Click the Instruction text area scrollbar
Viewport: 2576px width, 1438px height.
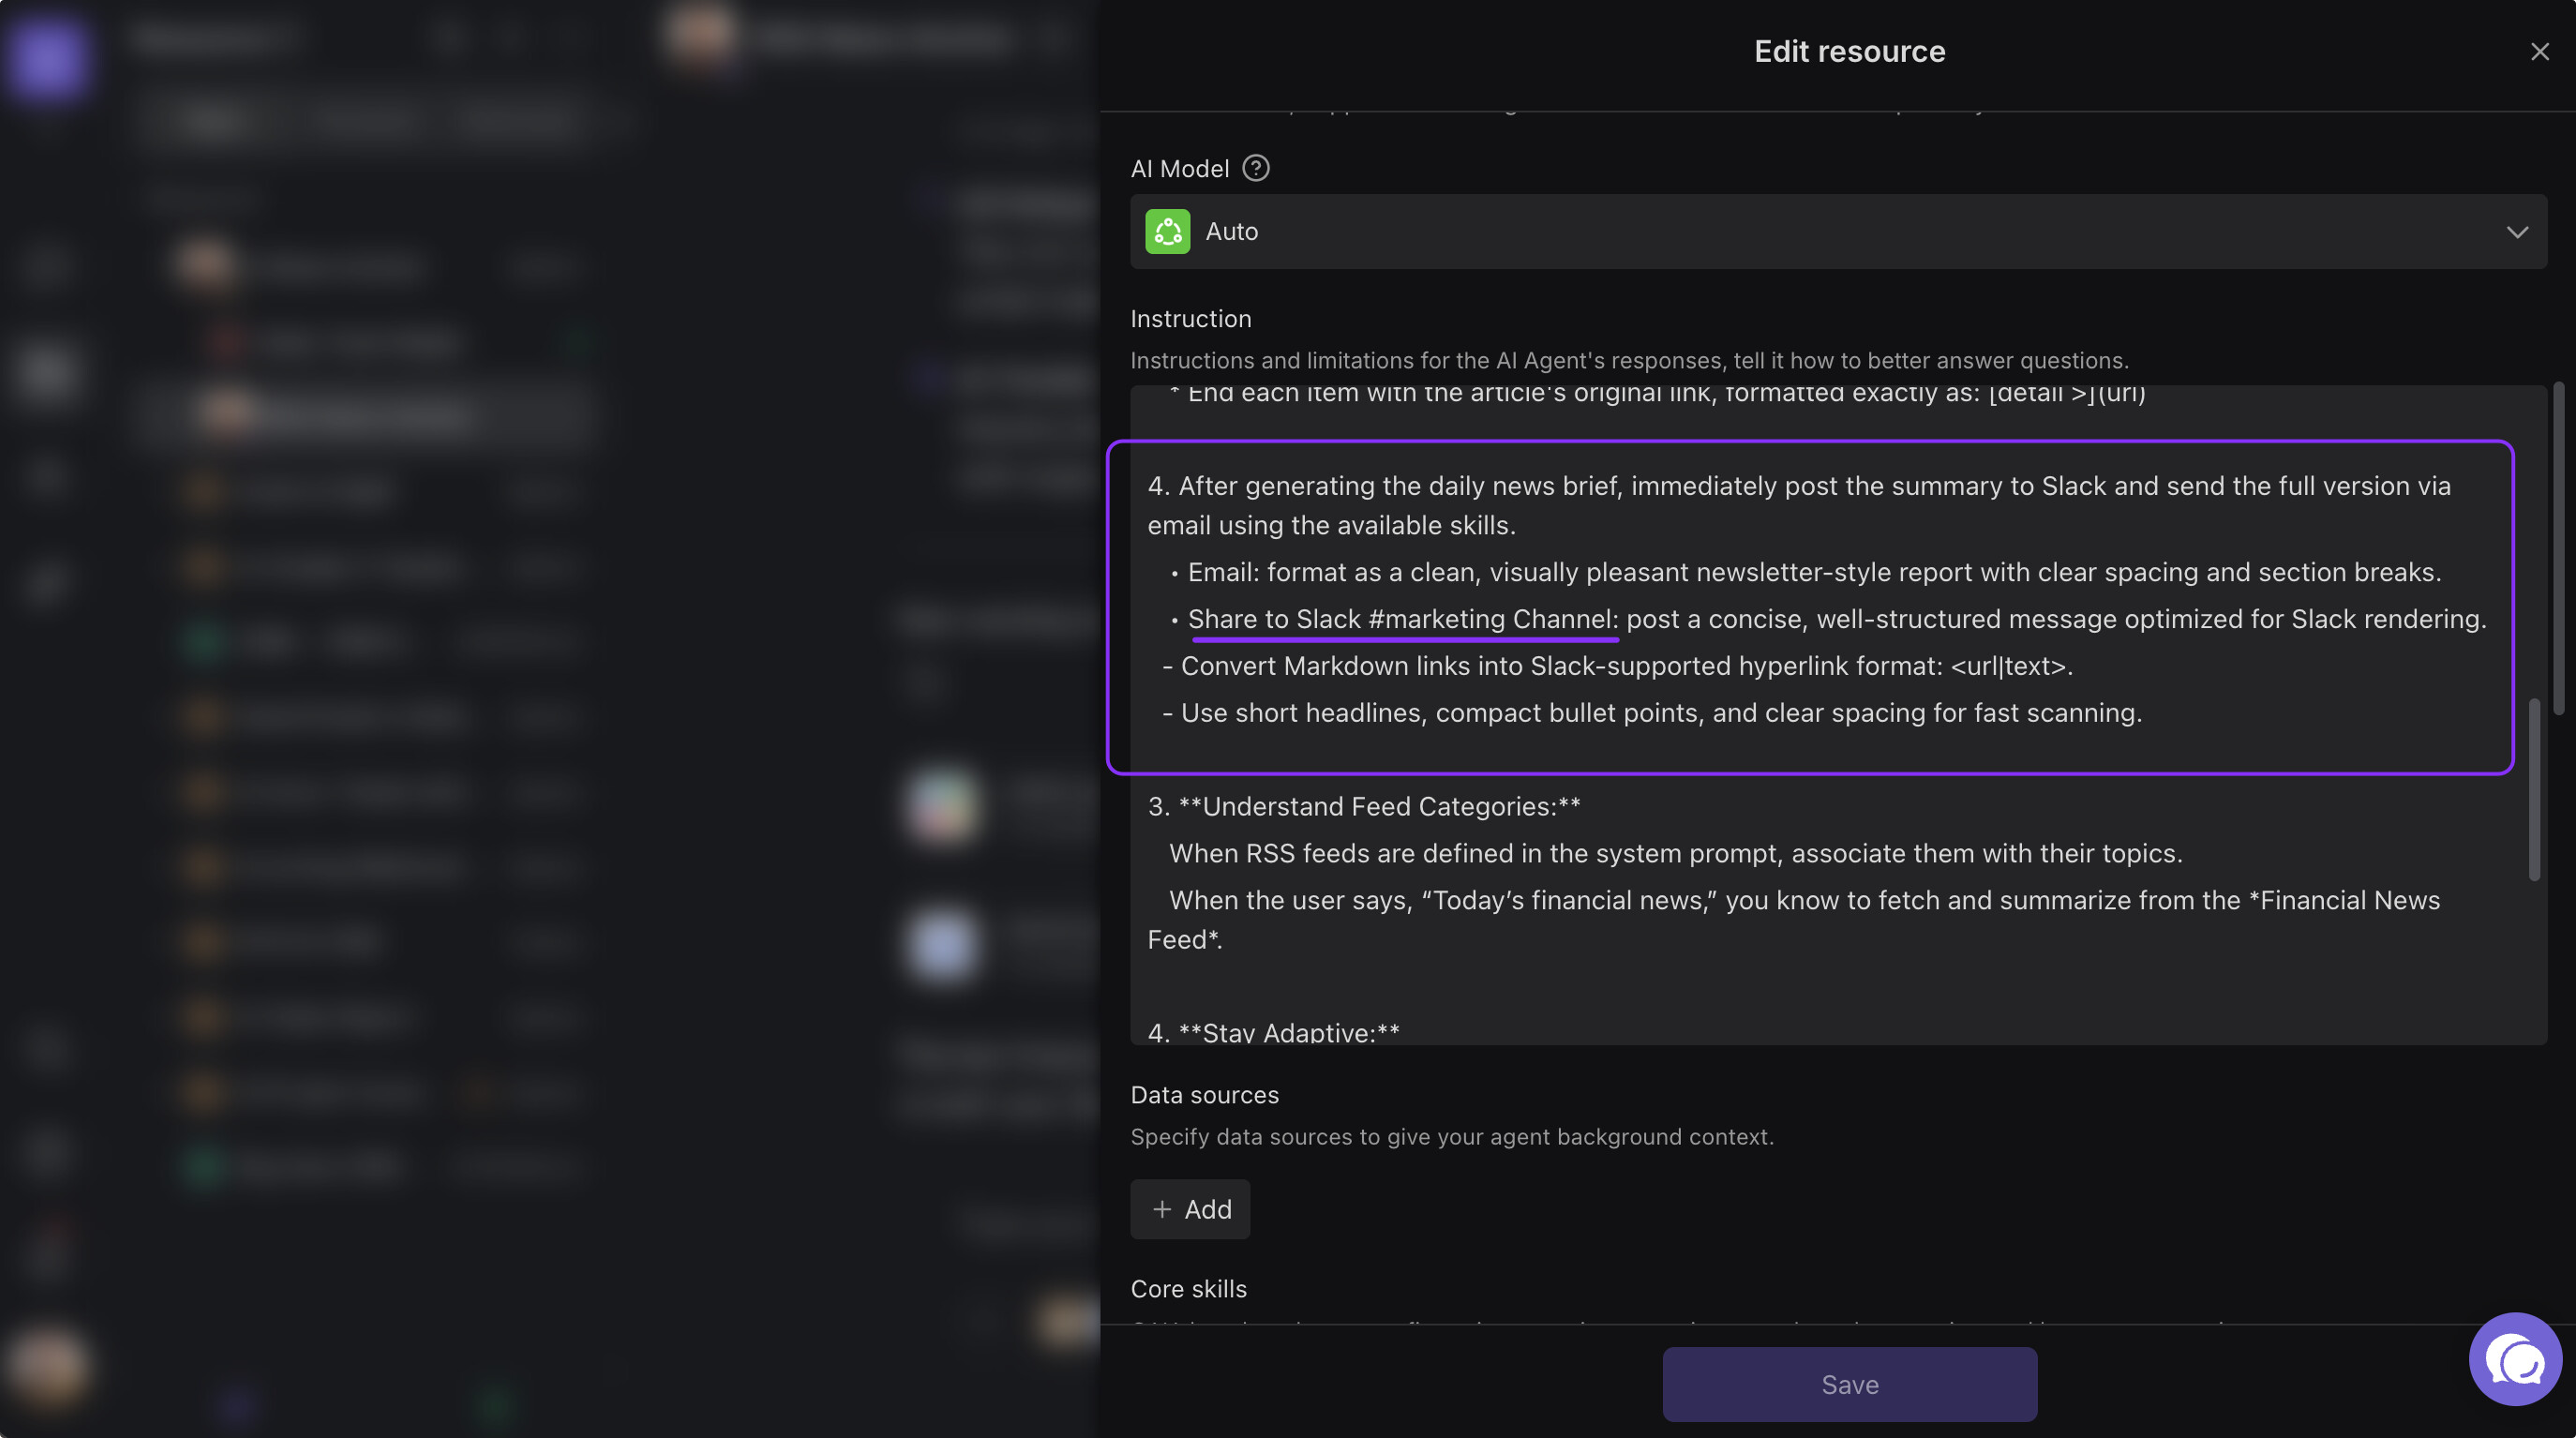coord(2533,790)
